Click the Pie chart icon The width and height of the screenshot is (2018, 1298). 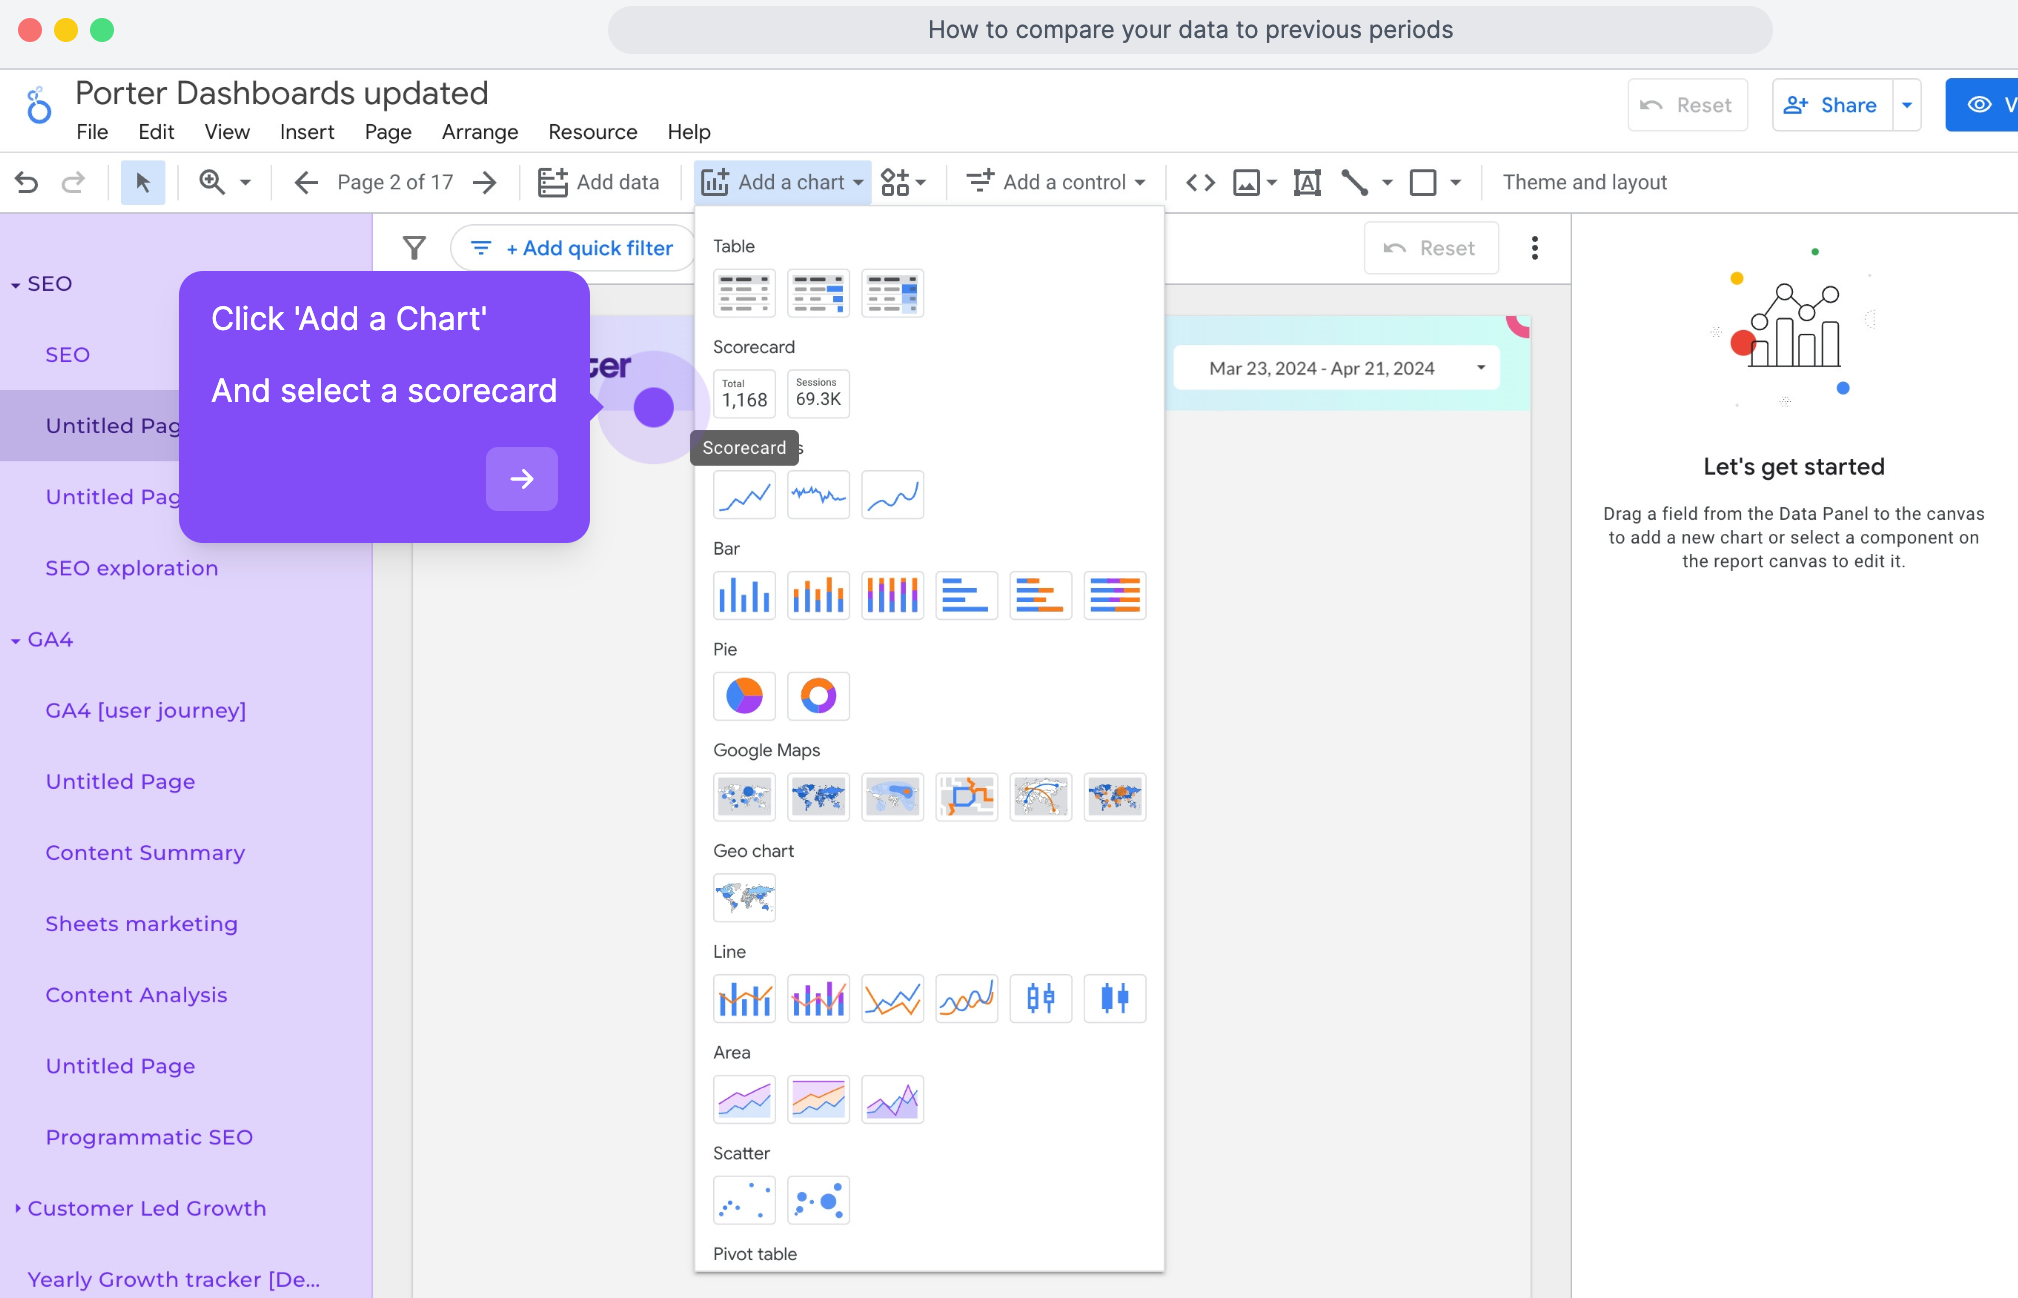pyautogui.click(x=743, y=693)
